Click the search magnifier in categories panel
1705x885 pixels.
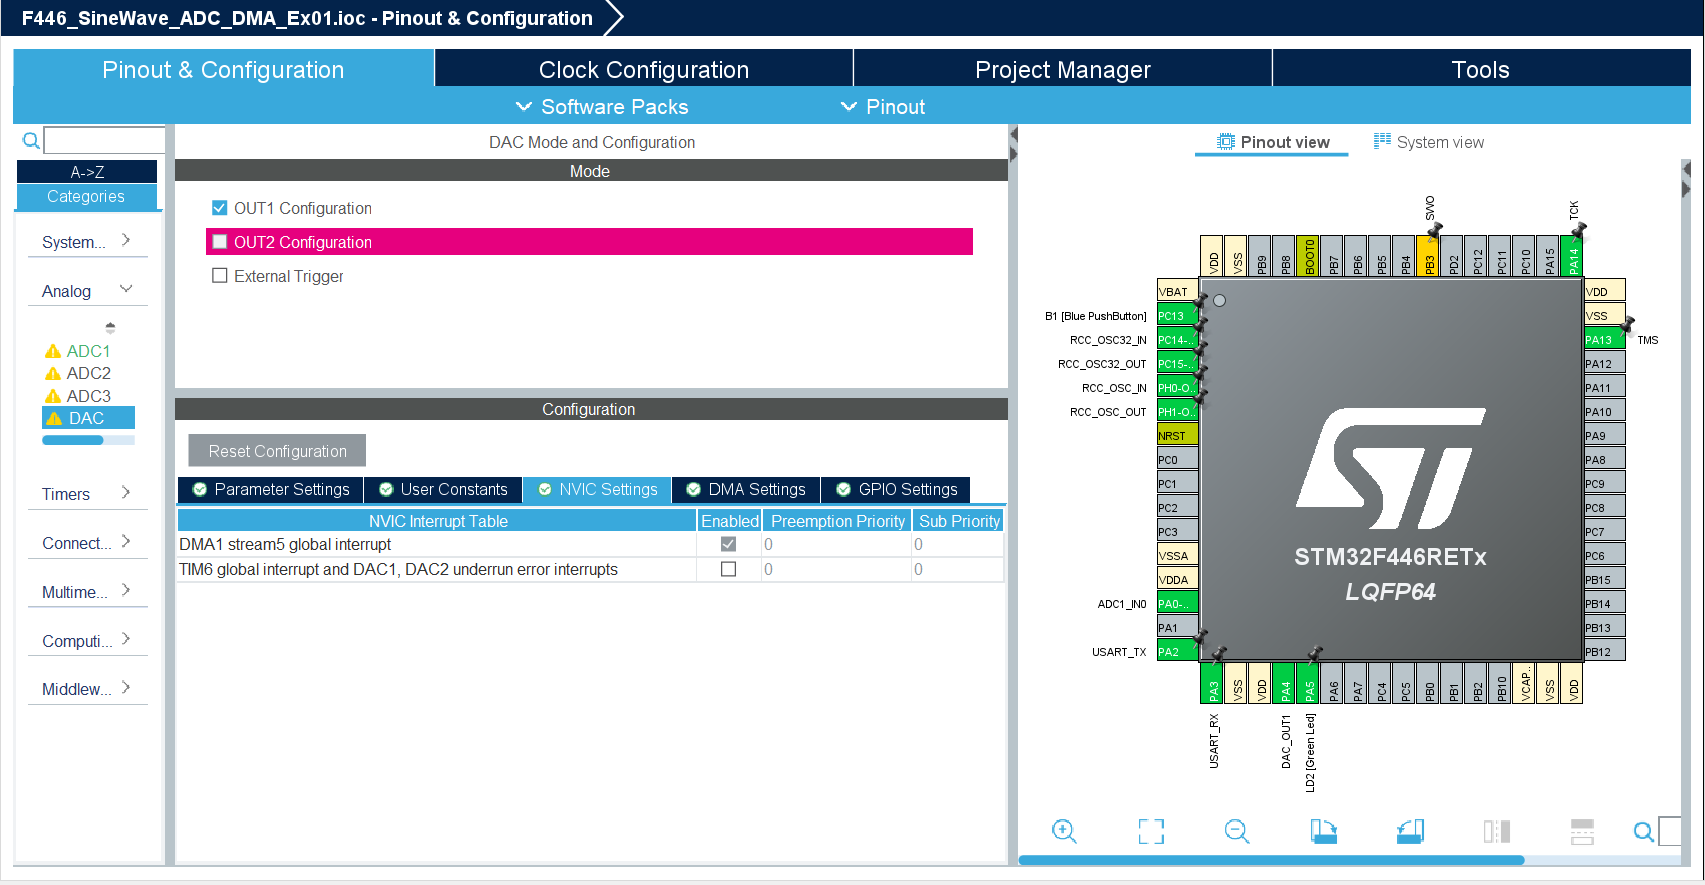click(31, 141)
